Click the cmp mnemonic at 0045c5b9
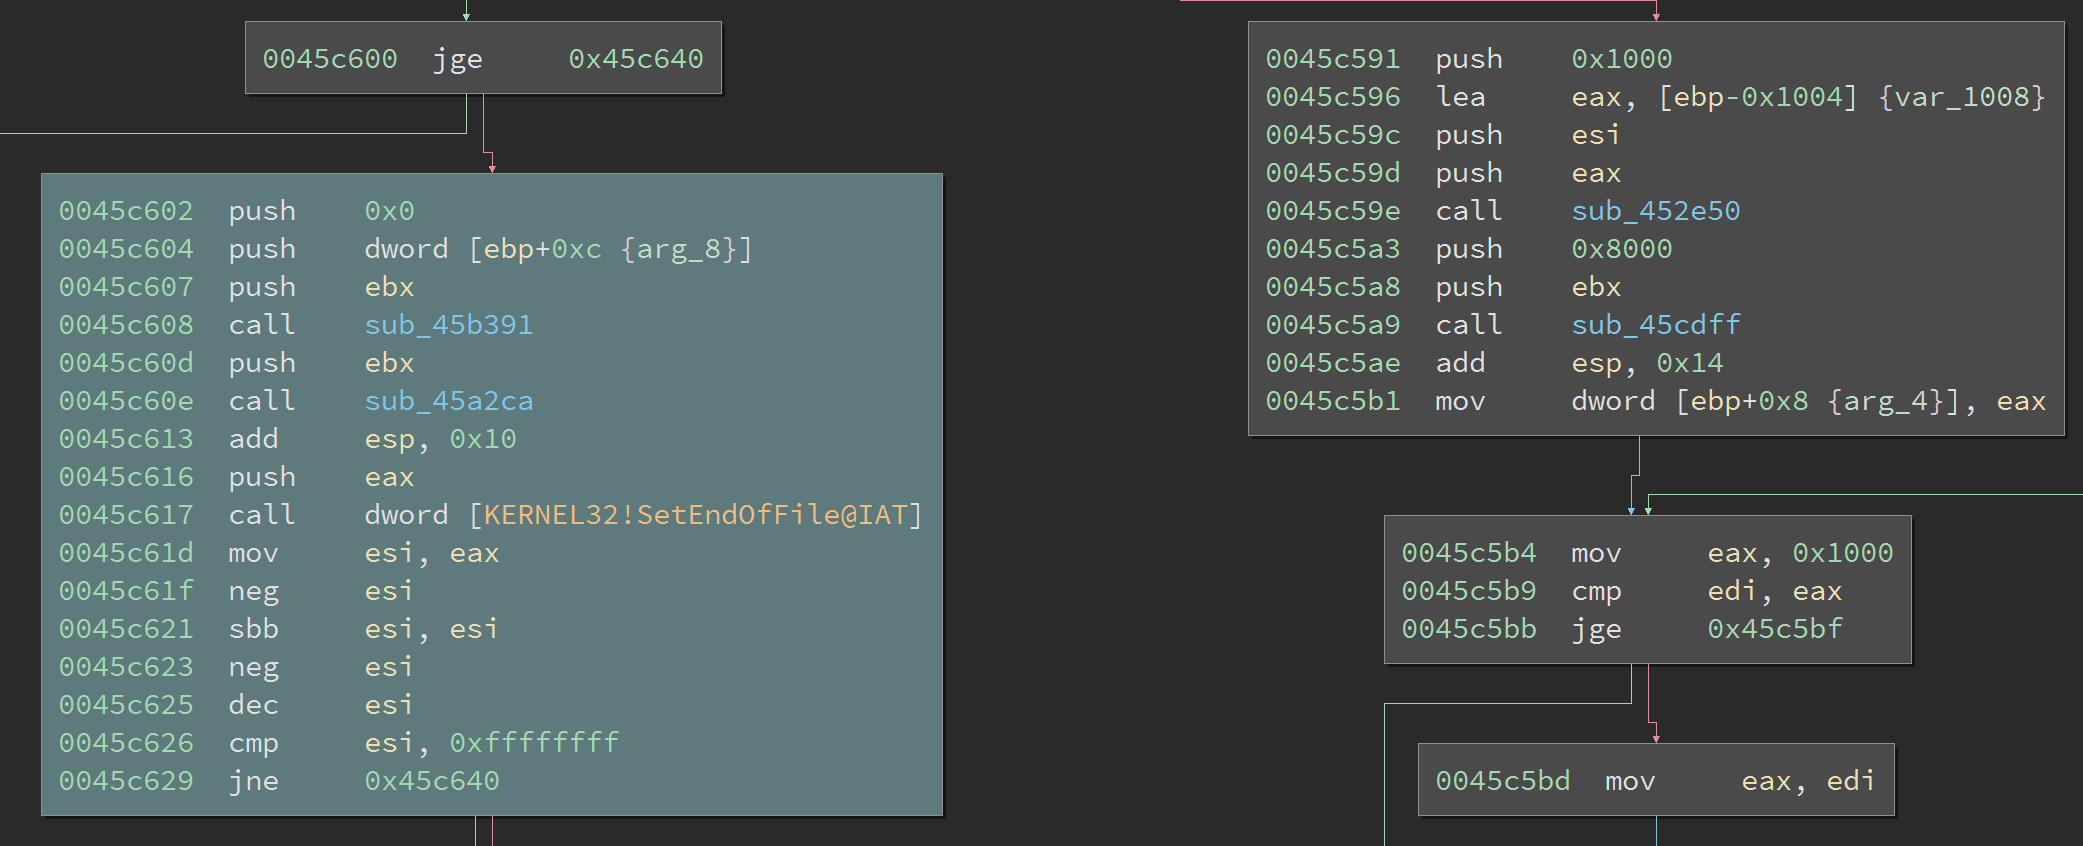 point(1597,591)
